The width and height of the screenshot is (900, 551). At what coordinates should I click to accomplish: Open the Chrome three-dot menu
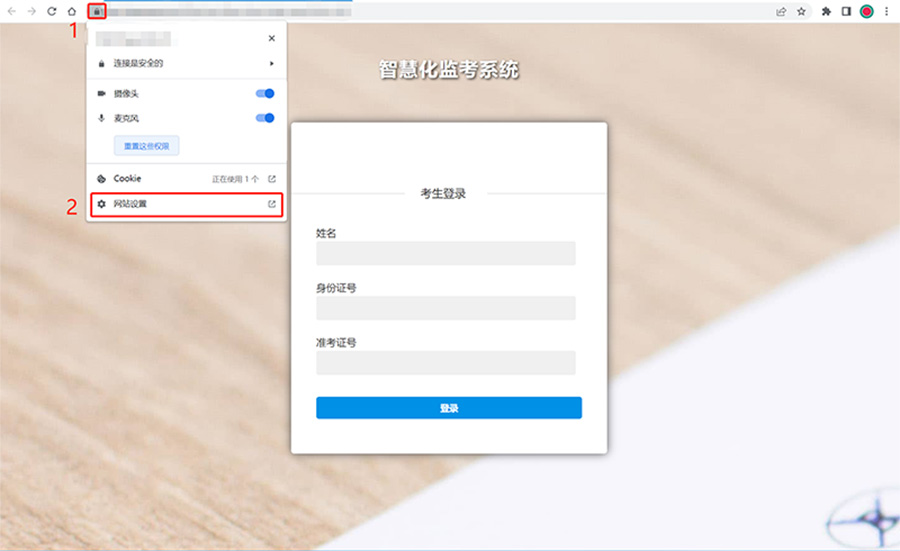click(x=886, y=11)
